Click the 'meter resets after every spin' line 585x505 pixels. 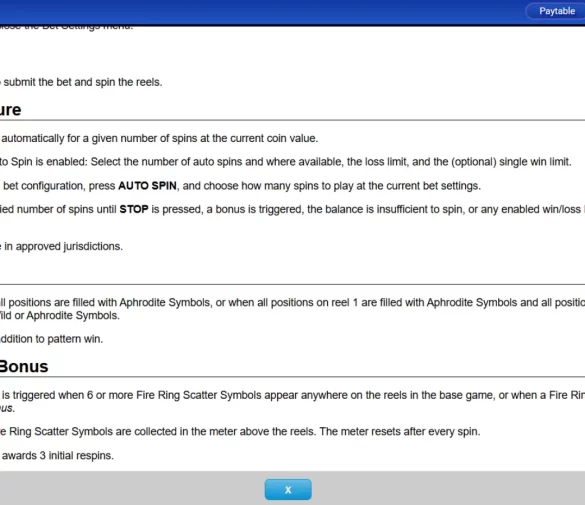point(240,432)
